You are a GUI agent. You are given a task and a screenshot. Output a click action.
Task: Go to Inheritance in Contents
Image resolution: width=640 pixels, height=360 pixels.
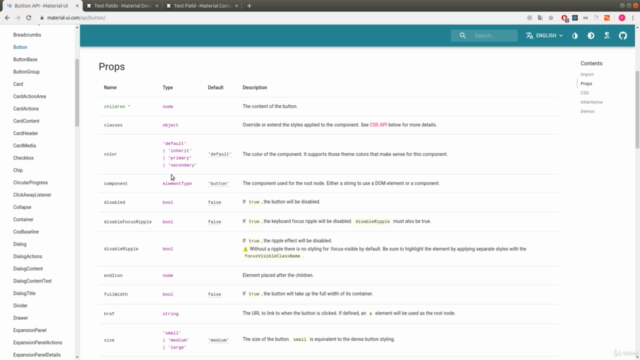[591, 102]
